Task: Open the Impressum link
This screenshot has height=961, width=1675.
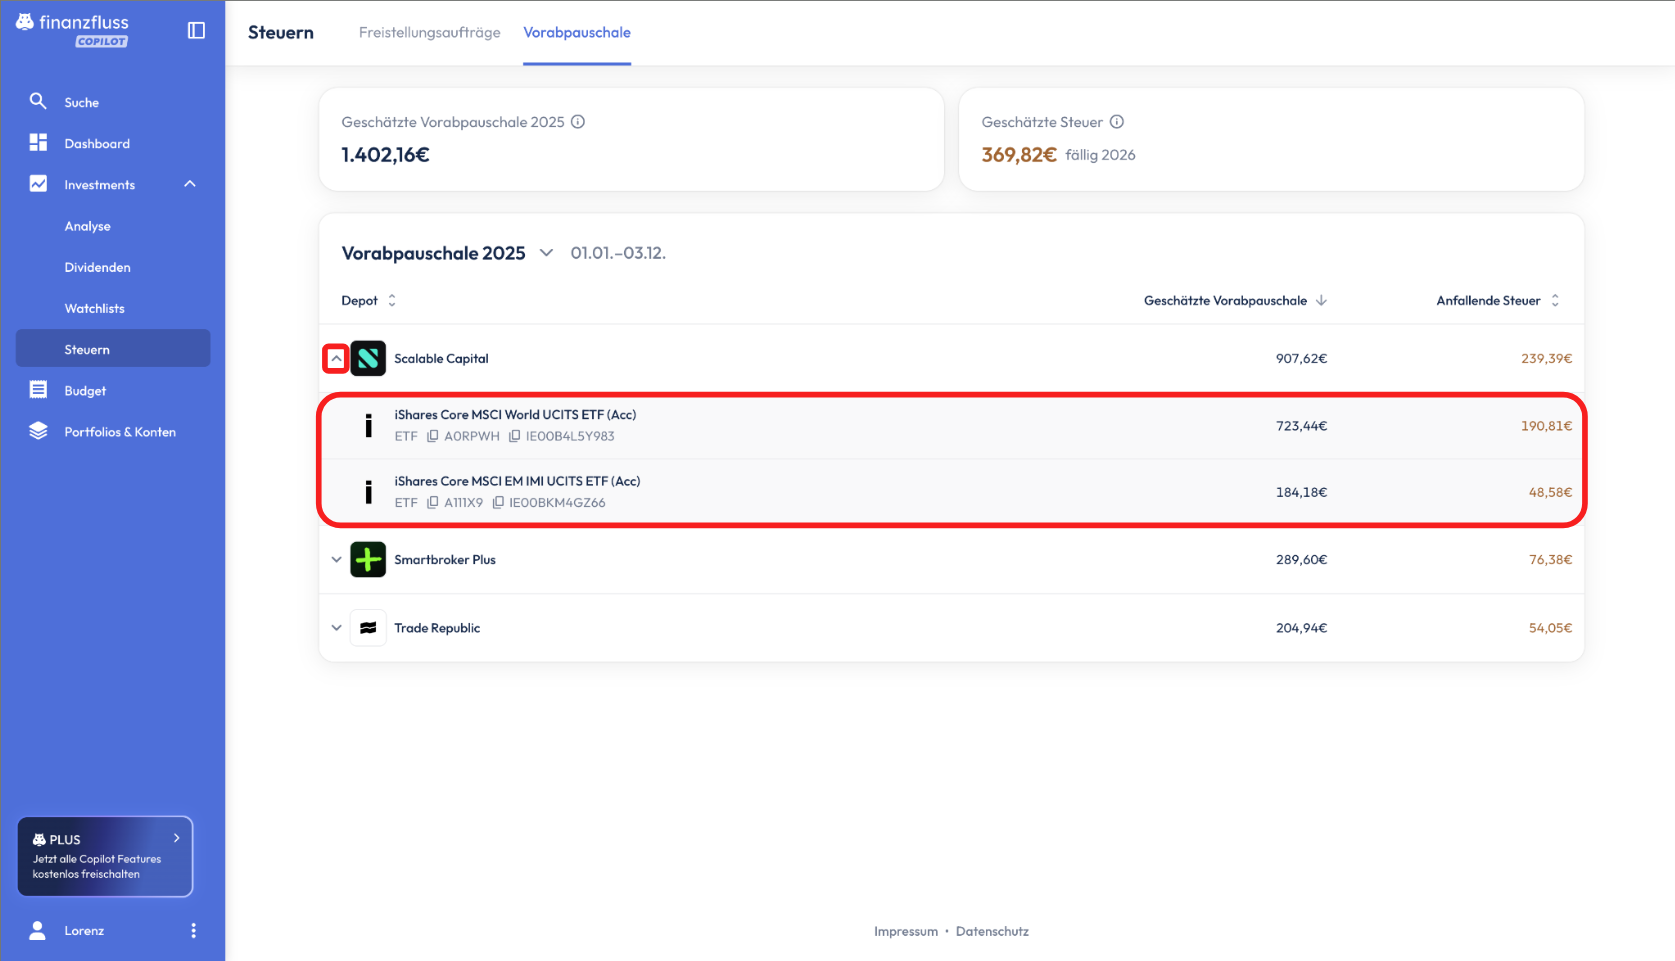Action: 905,931
